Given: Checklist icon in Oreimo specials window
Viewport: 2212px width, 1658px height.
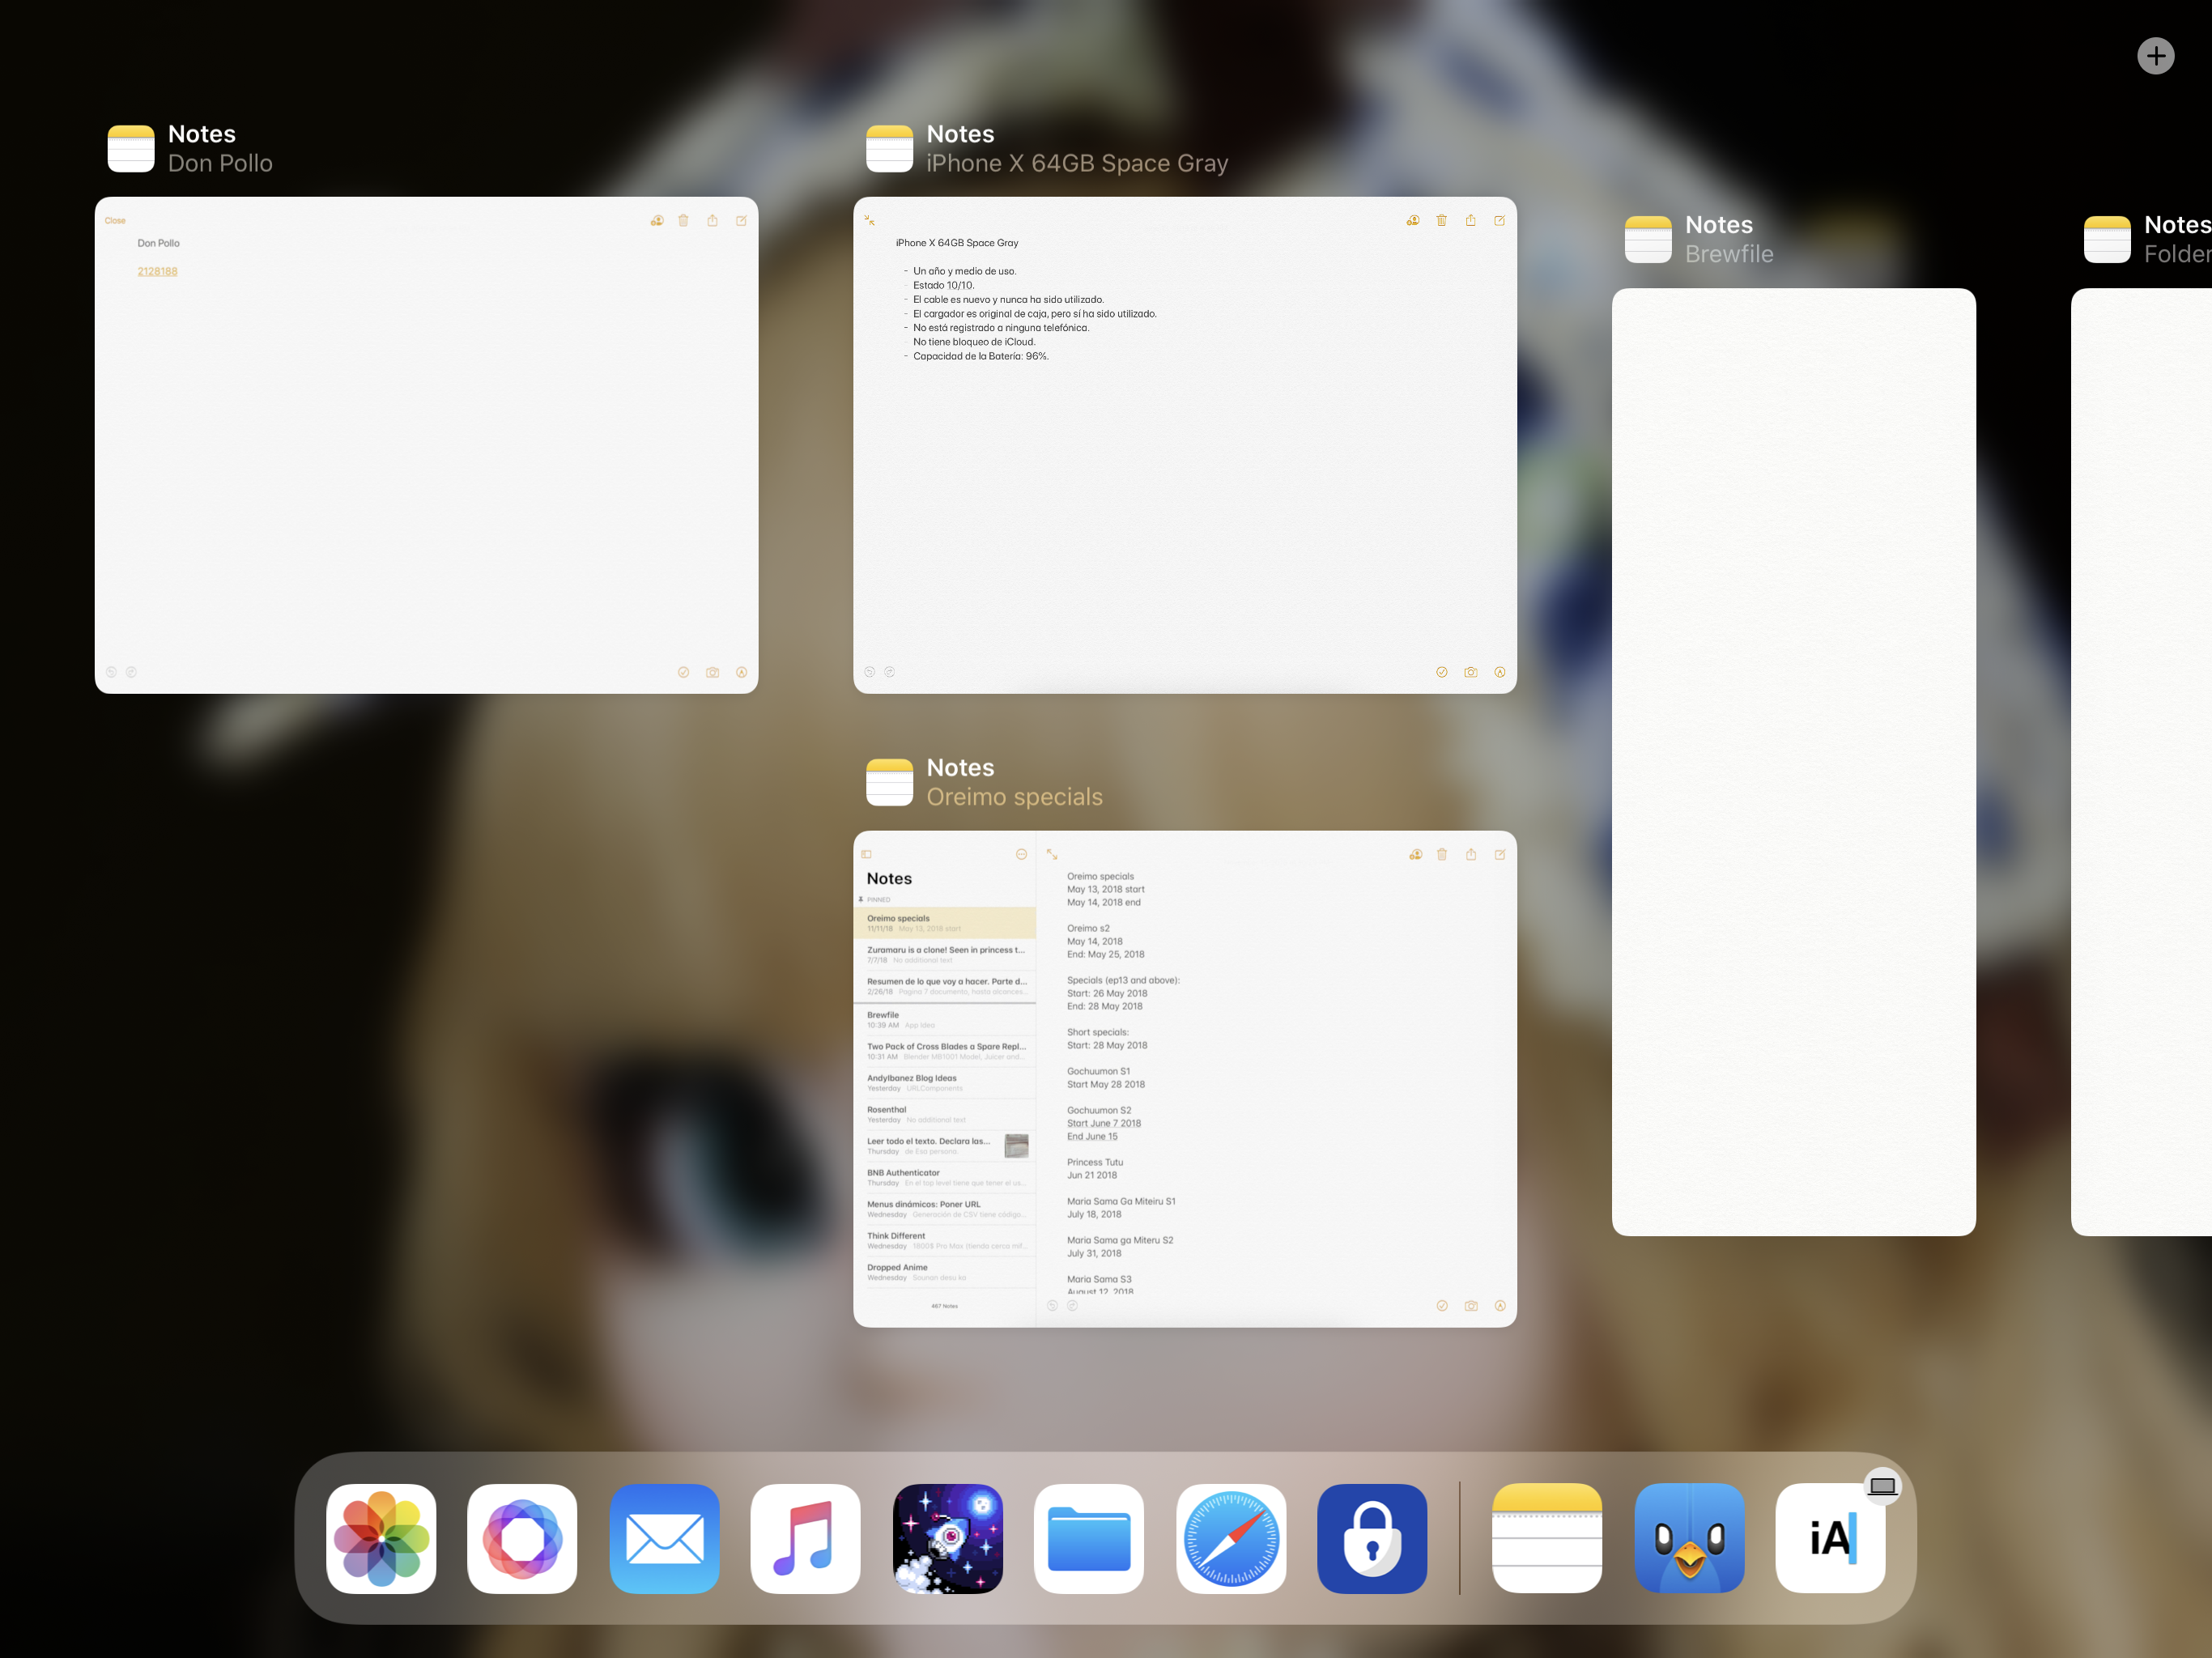Looking at the screenshot, I should (x=1441, y=1306).
